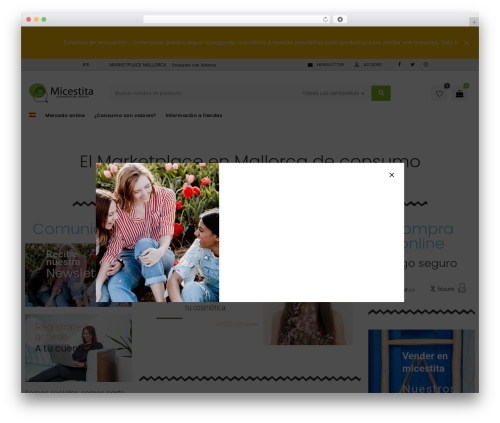Image resolution: width=500 pixels, height=423 pixels.
Task: Open the ES language selector
Action: point(86,65)
